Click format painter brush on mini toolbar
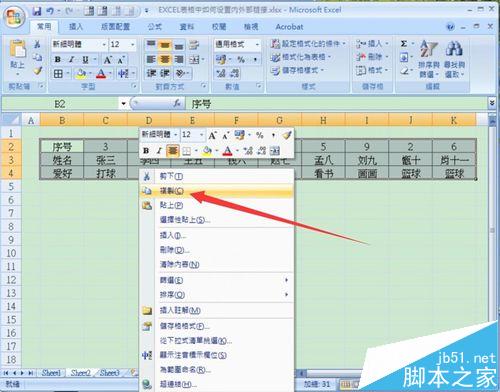Image resolution: width=500 pixels, height=392 pixels. [287, 135]
